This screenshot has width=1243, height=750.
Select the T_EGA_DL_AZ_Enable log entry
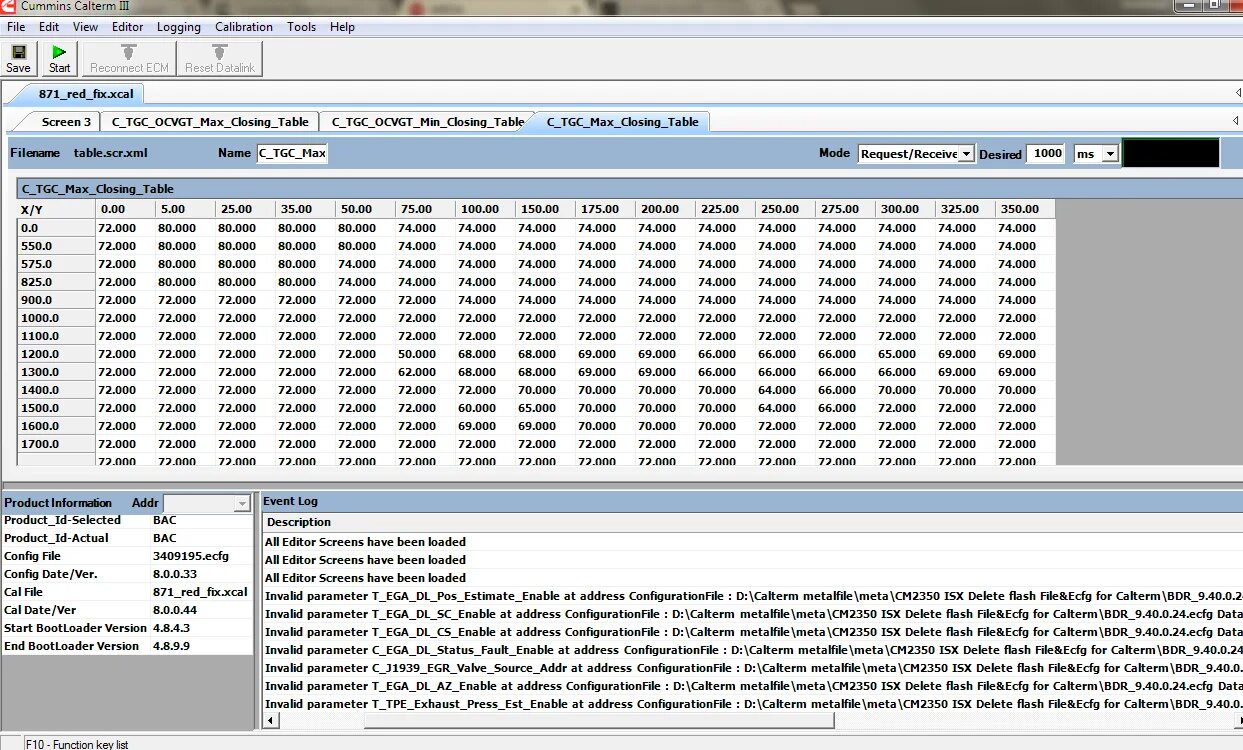[753, 686]
